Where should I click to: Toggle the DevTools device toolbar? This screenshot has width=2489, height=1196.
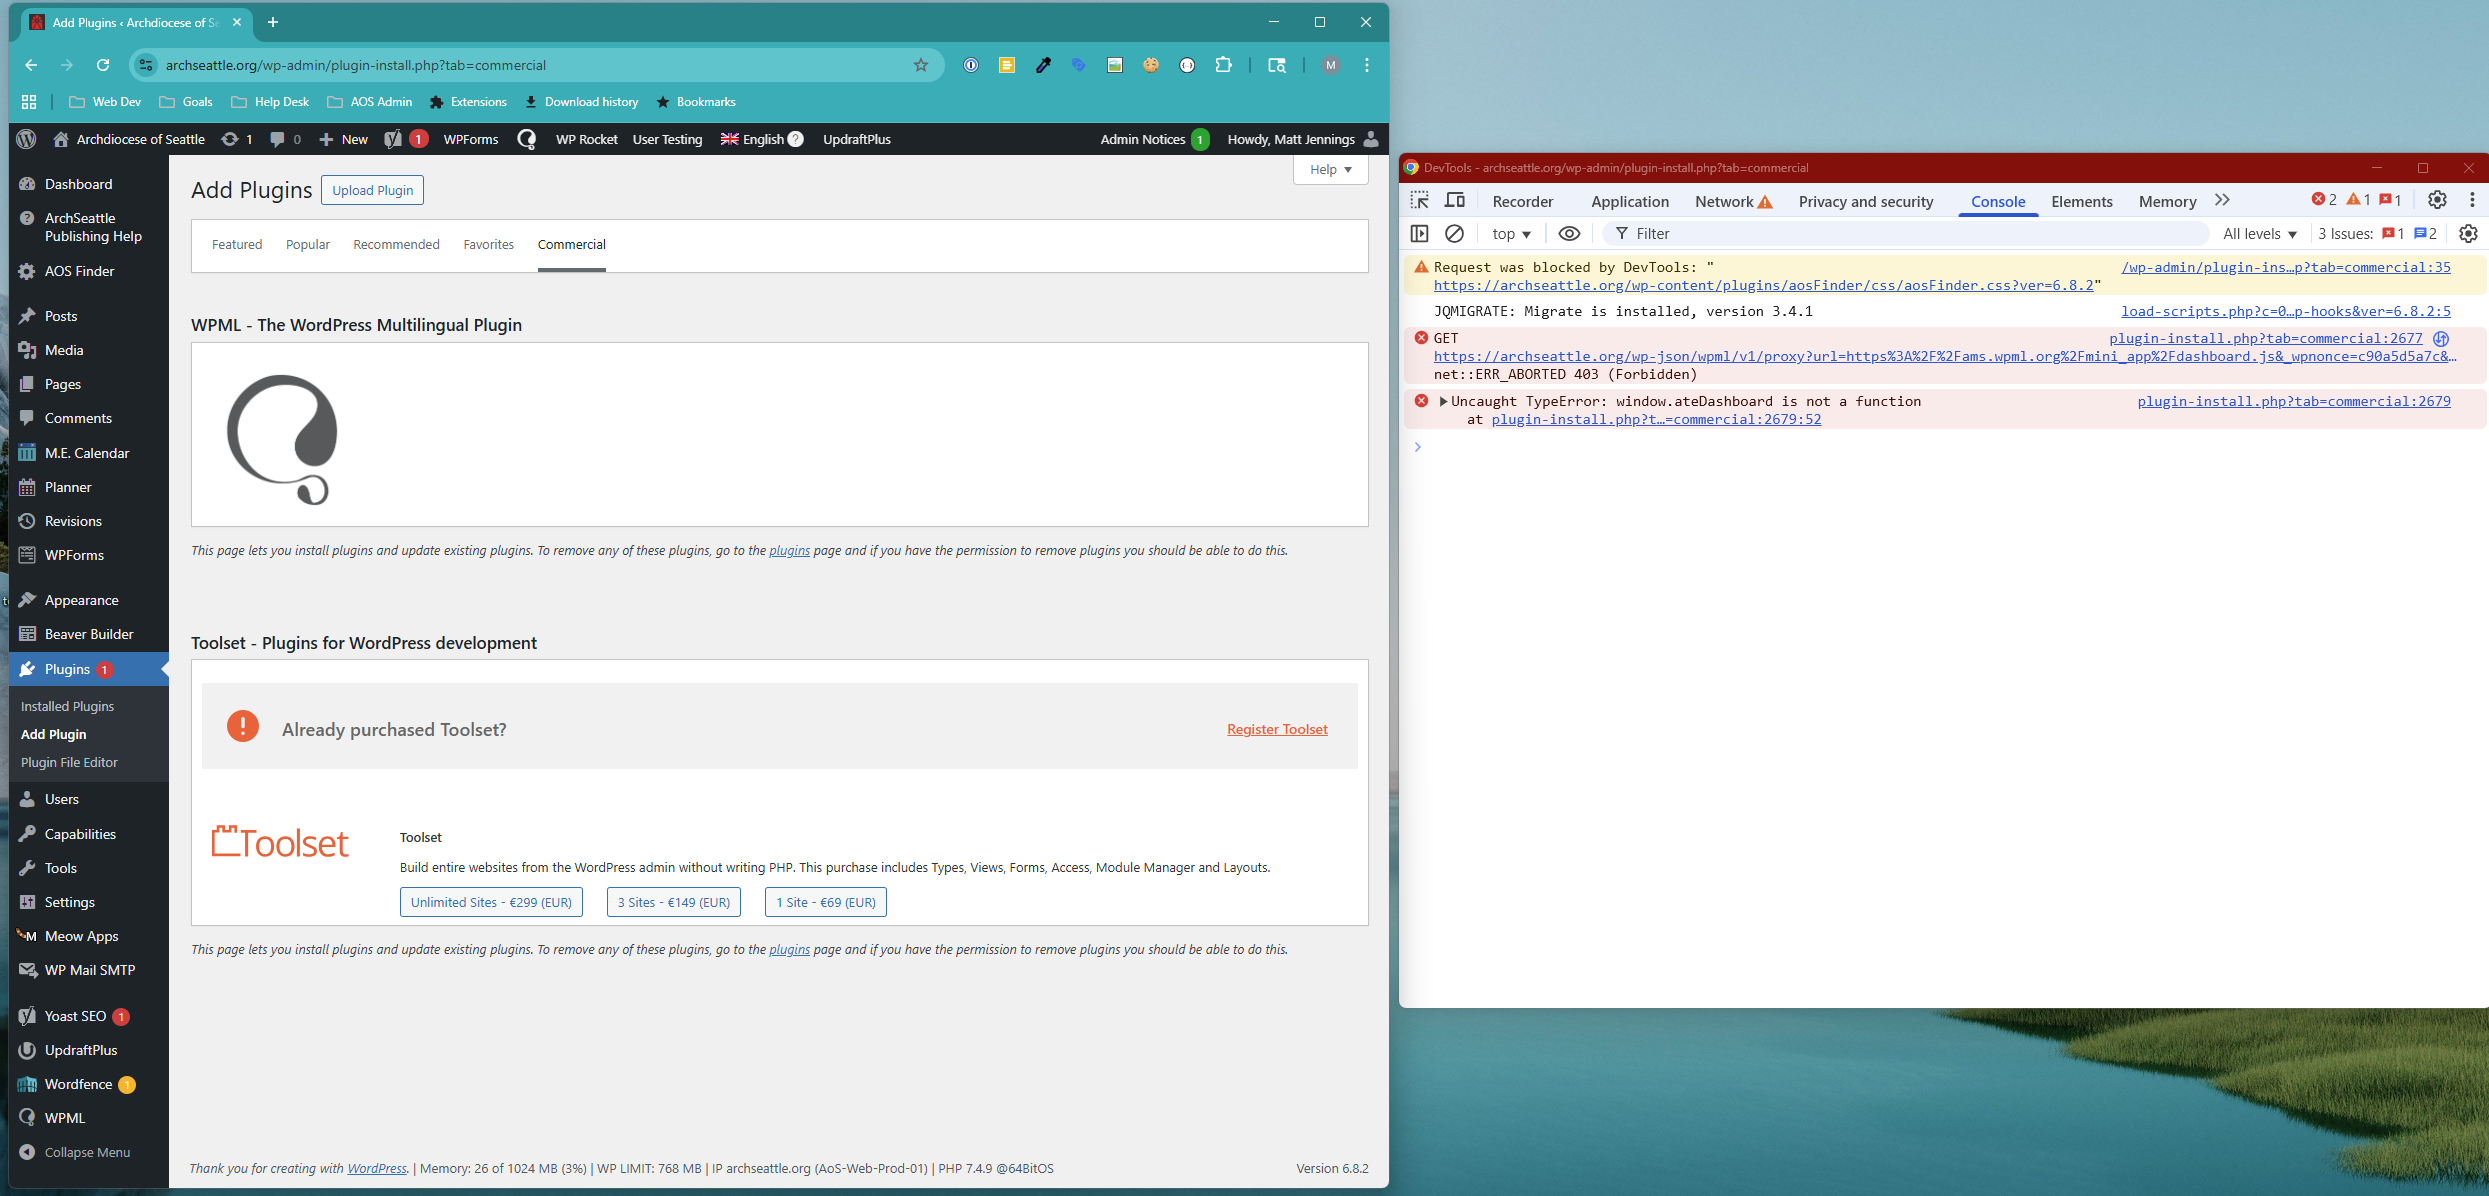coord(1455,201)
